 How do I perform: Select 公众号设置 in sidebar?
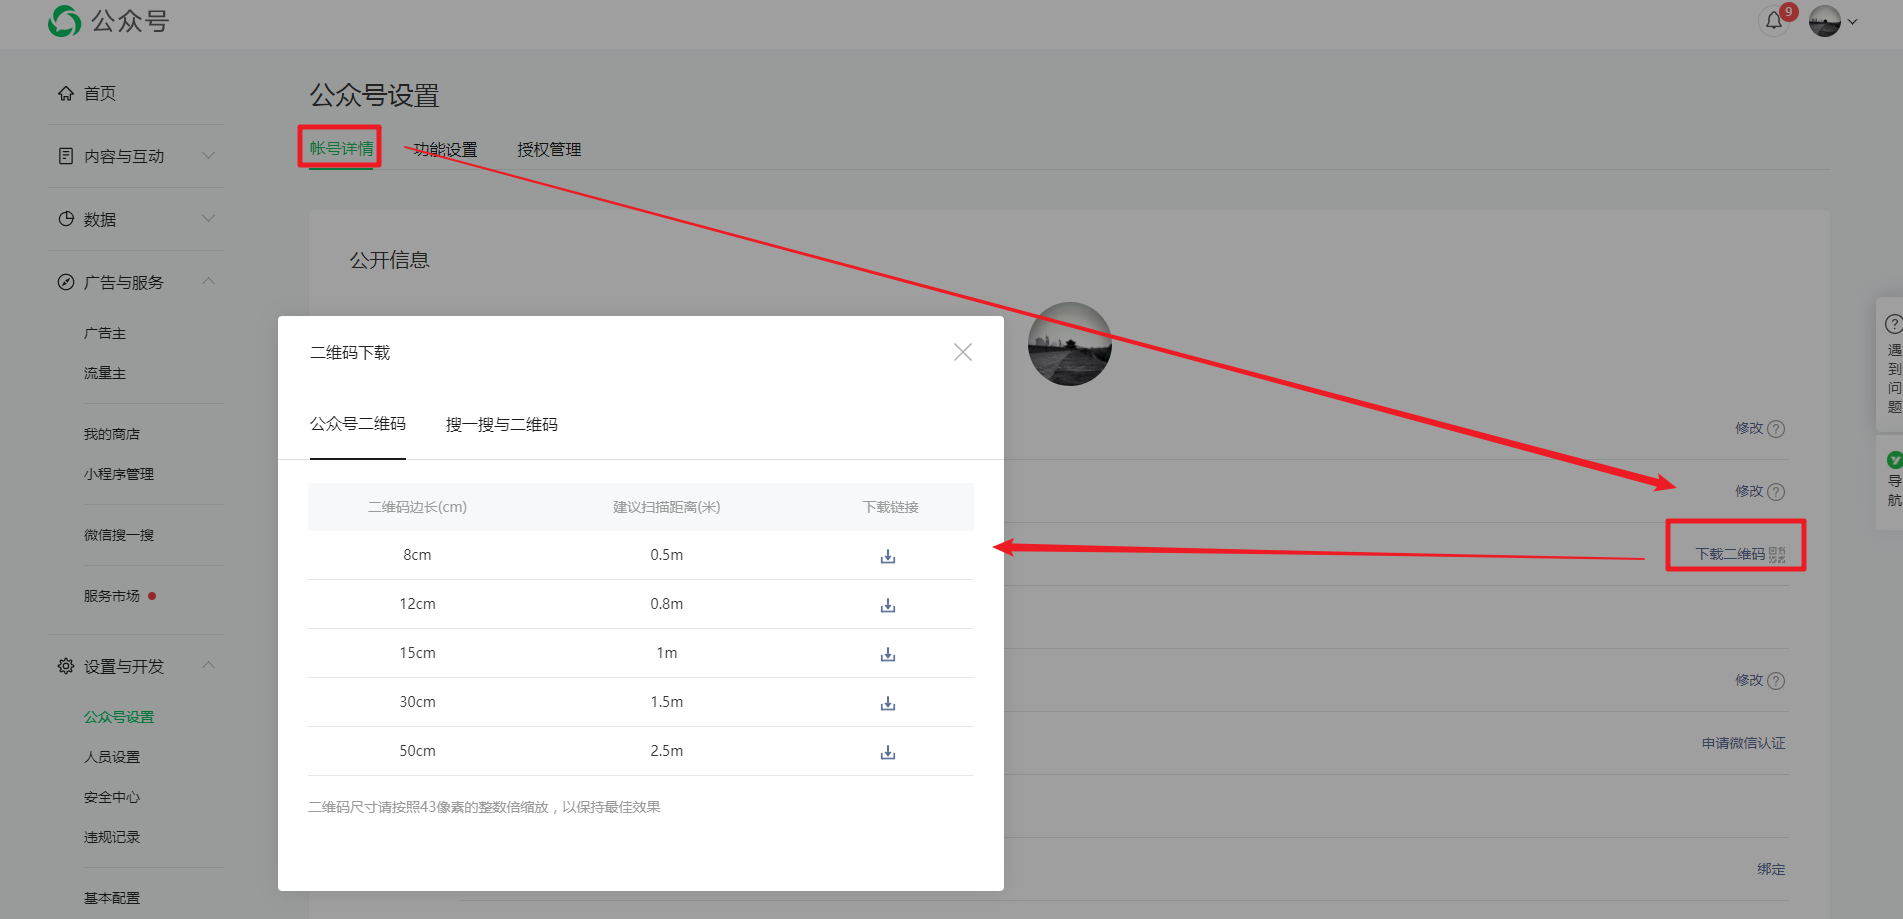tap(119, 717)
